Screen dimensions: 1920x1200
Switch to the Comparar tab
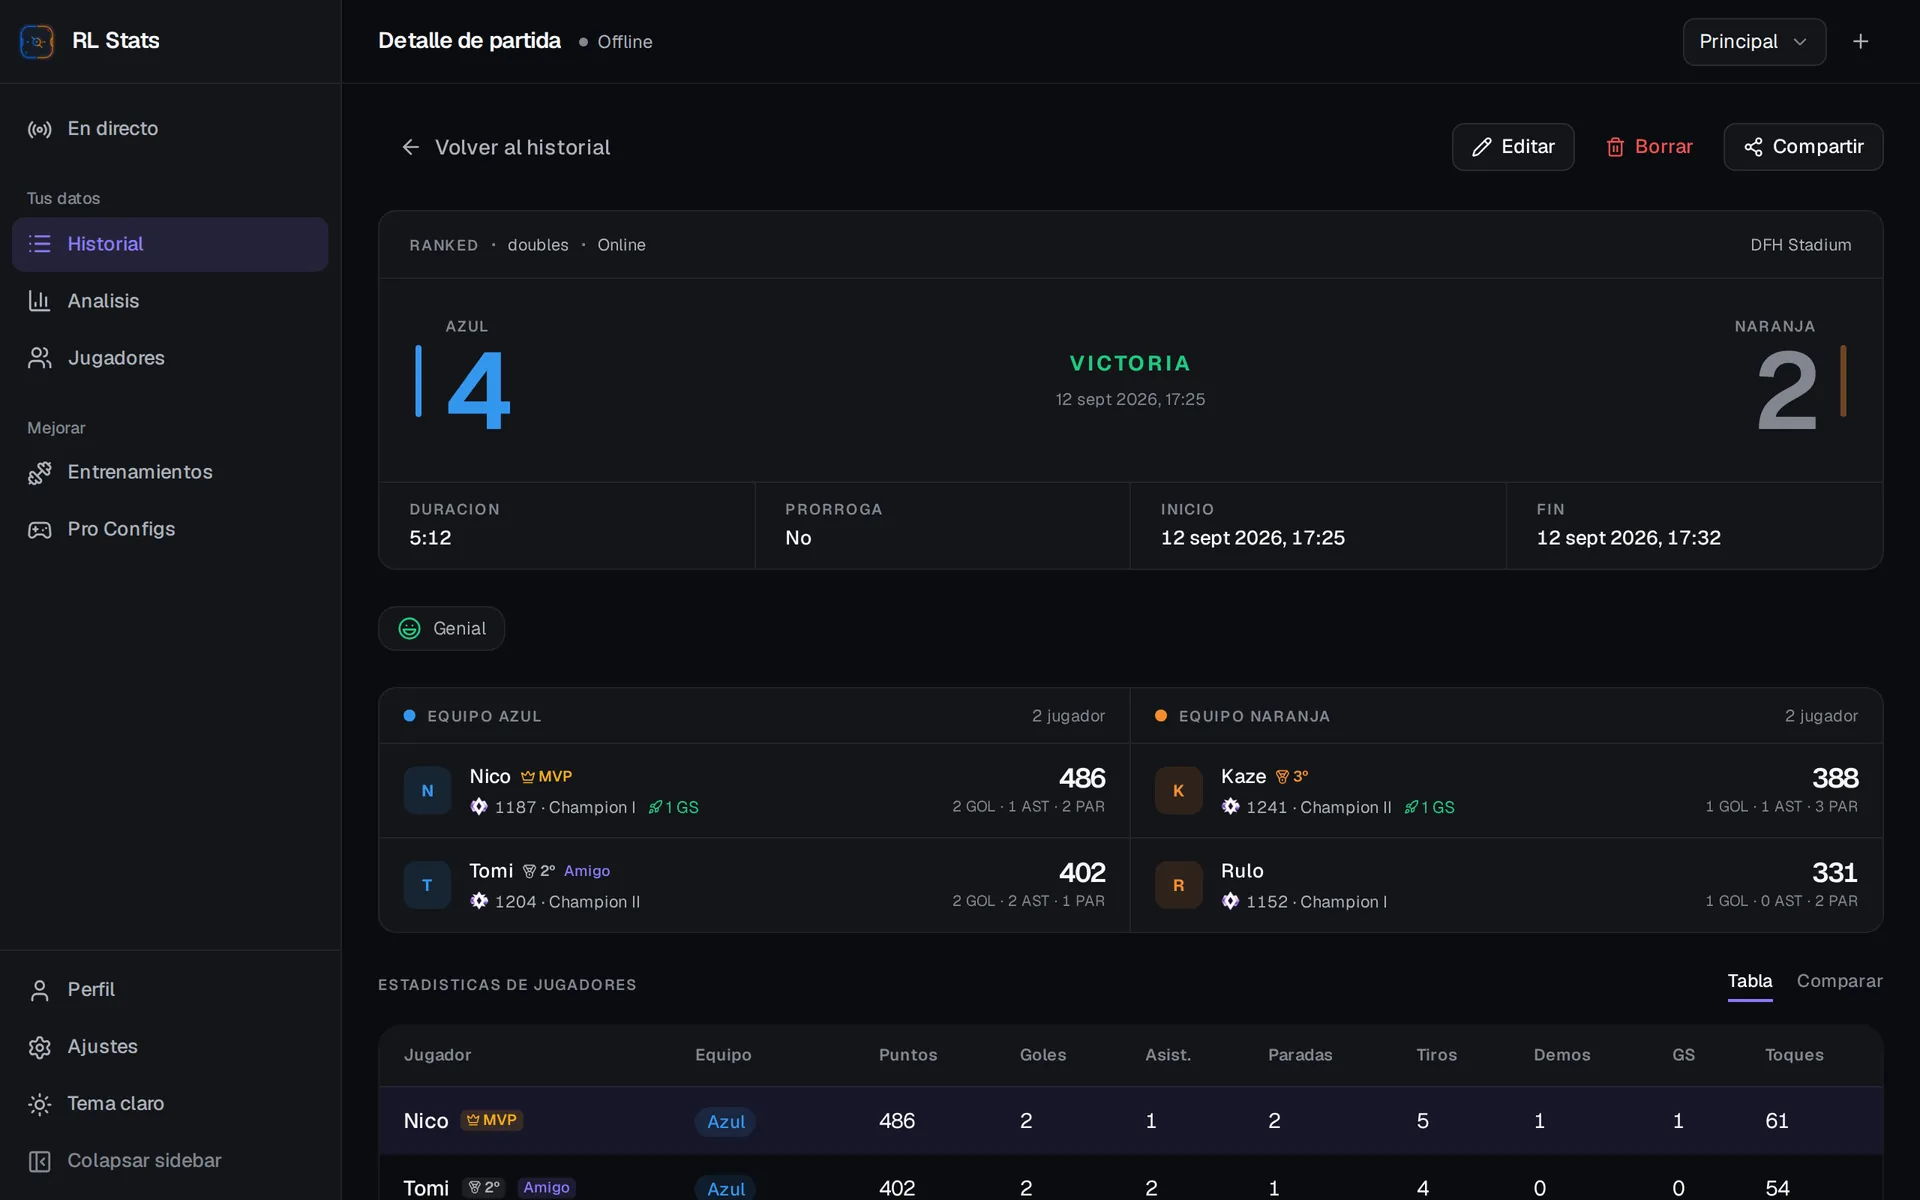coord(1839,982)
